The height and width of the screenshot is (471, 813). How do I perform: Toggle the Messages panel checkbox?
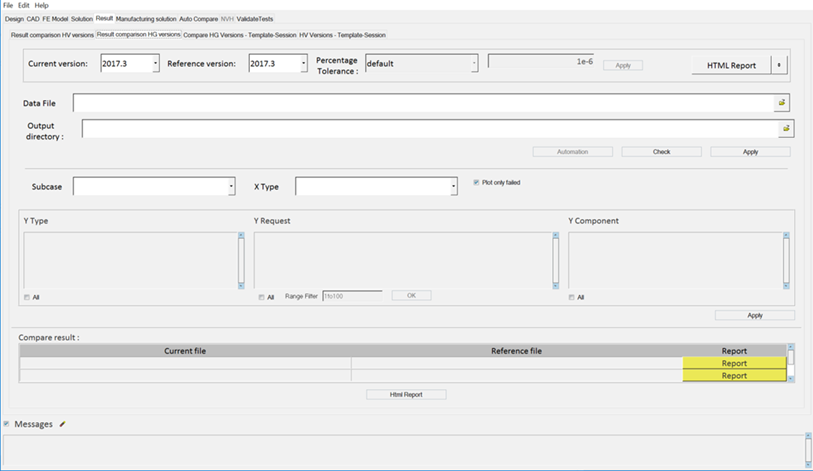6,424
